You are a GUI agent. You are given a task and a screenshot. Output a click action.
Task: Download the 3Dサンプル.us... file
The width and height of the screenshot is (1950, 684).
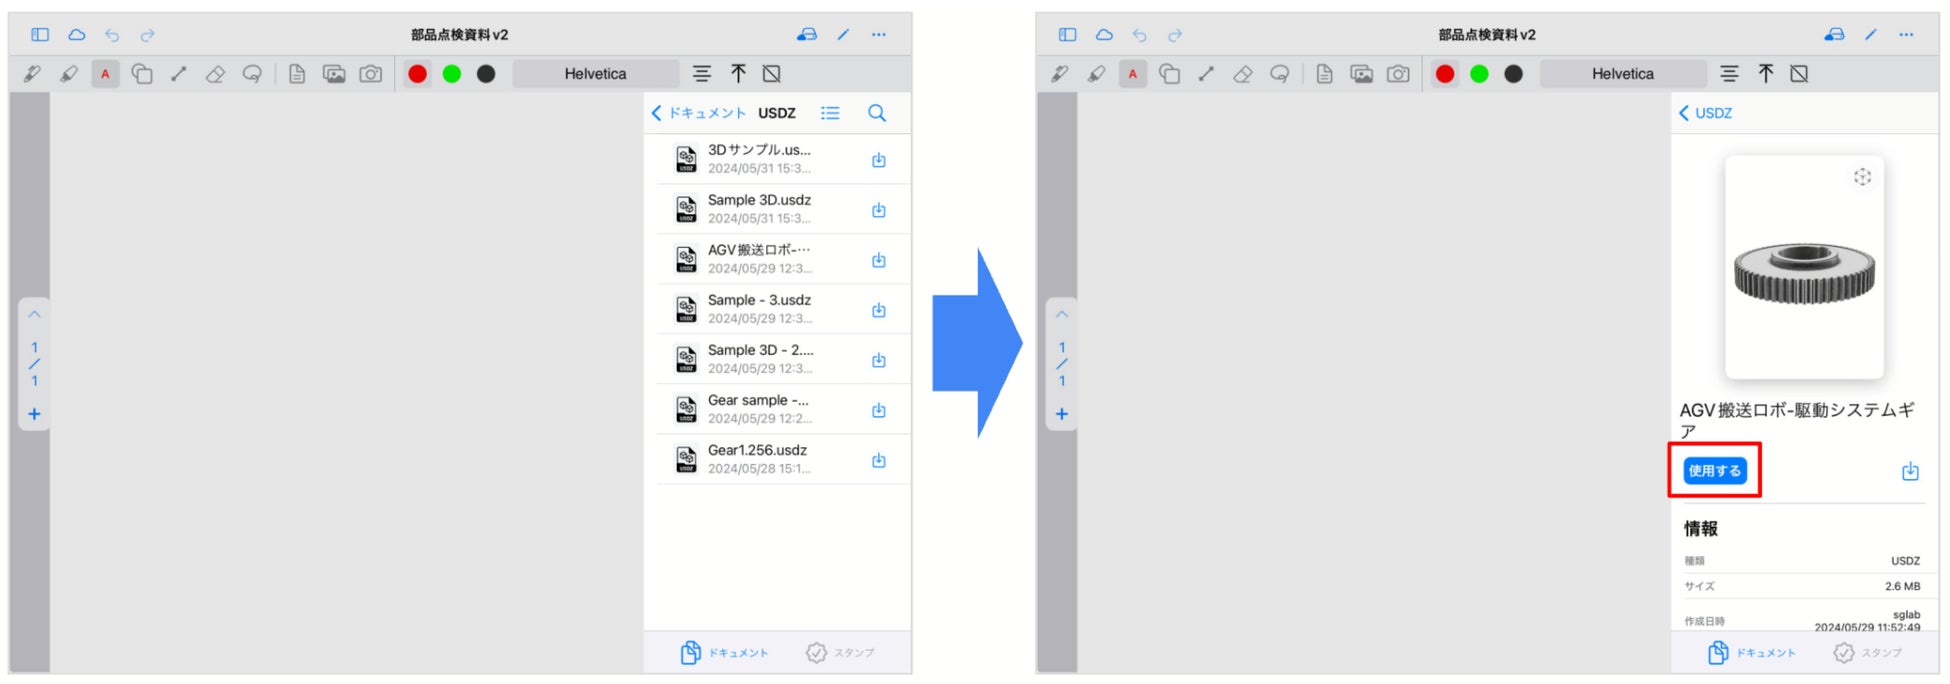tap(879, 160)
